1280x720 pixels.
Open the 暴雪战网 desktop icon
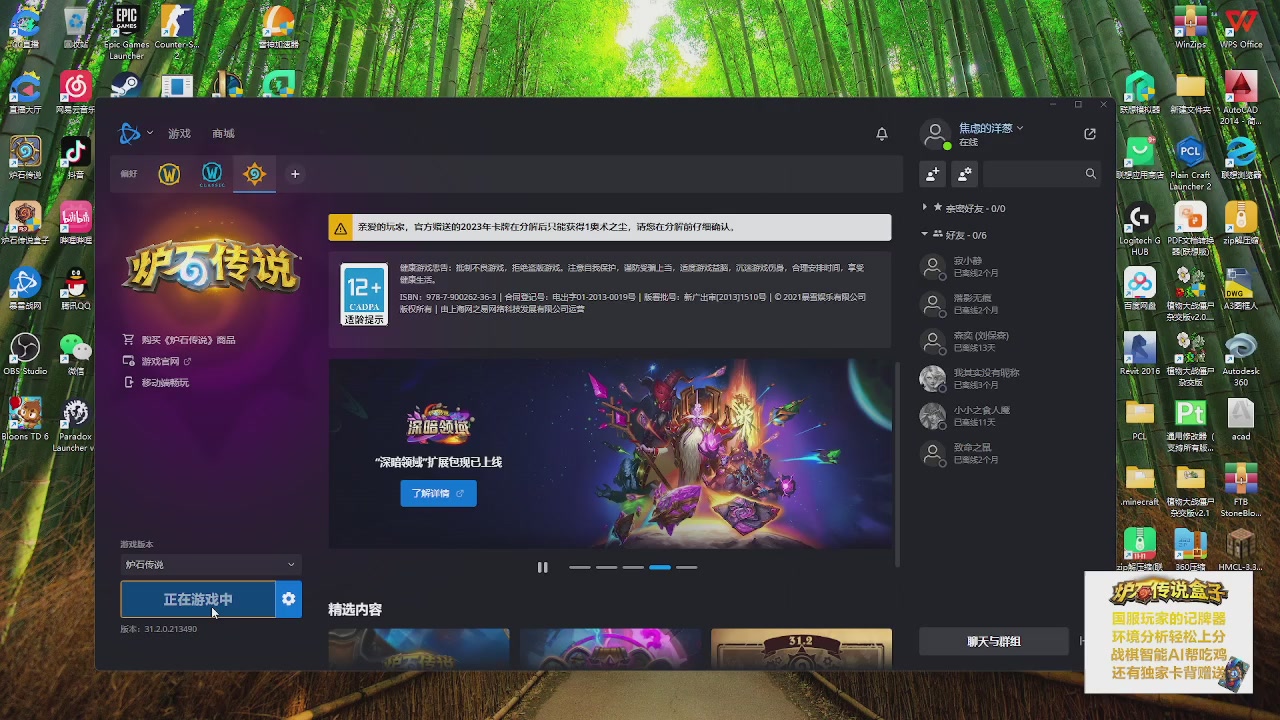click(25, 289)
